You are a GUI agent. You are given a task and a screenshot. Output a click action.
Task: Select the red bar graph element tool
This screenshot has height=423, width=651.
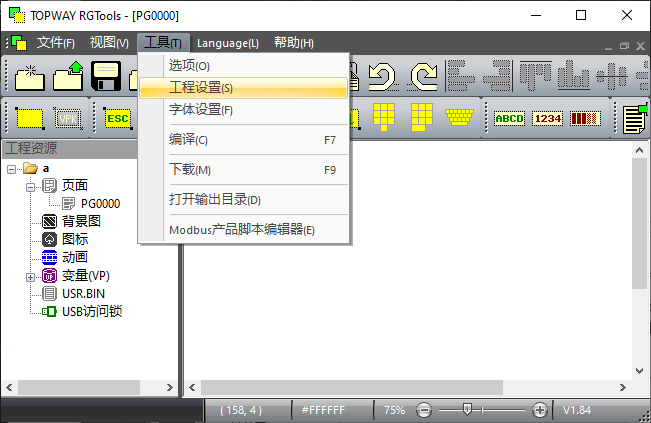point(585,119)
